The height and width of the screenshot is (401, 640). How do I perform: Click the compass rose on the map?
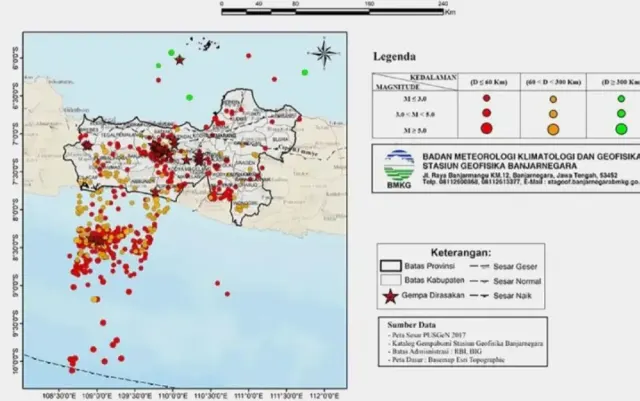pos(324,53)
